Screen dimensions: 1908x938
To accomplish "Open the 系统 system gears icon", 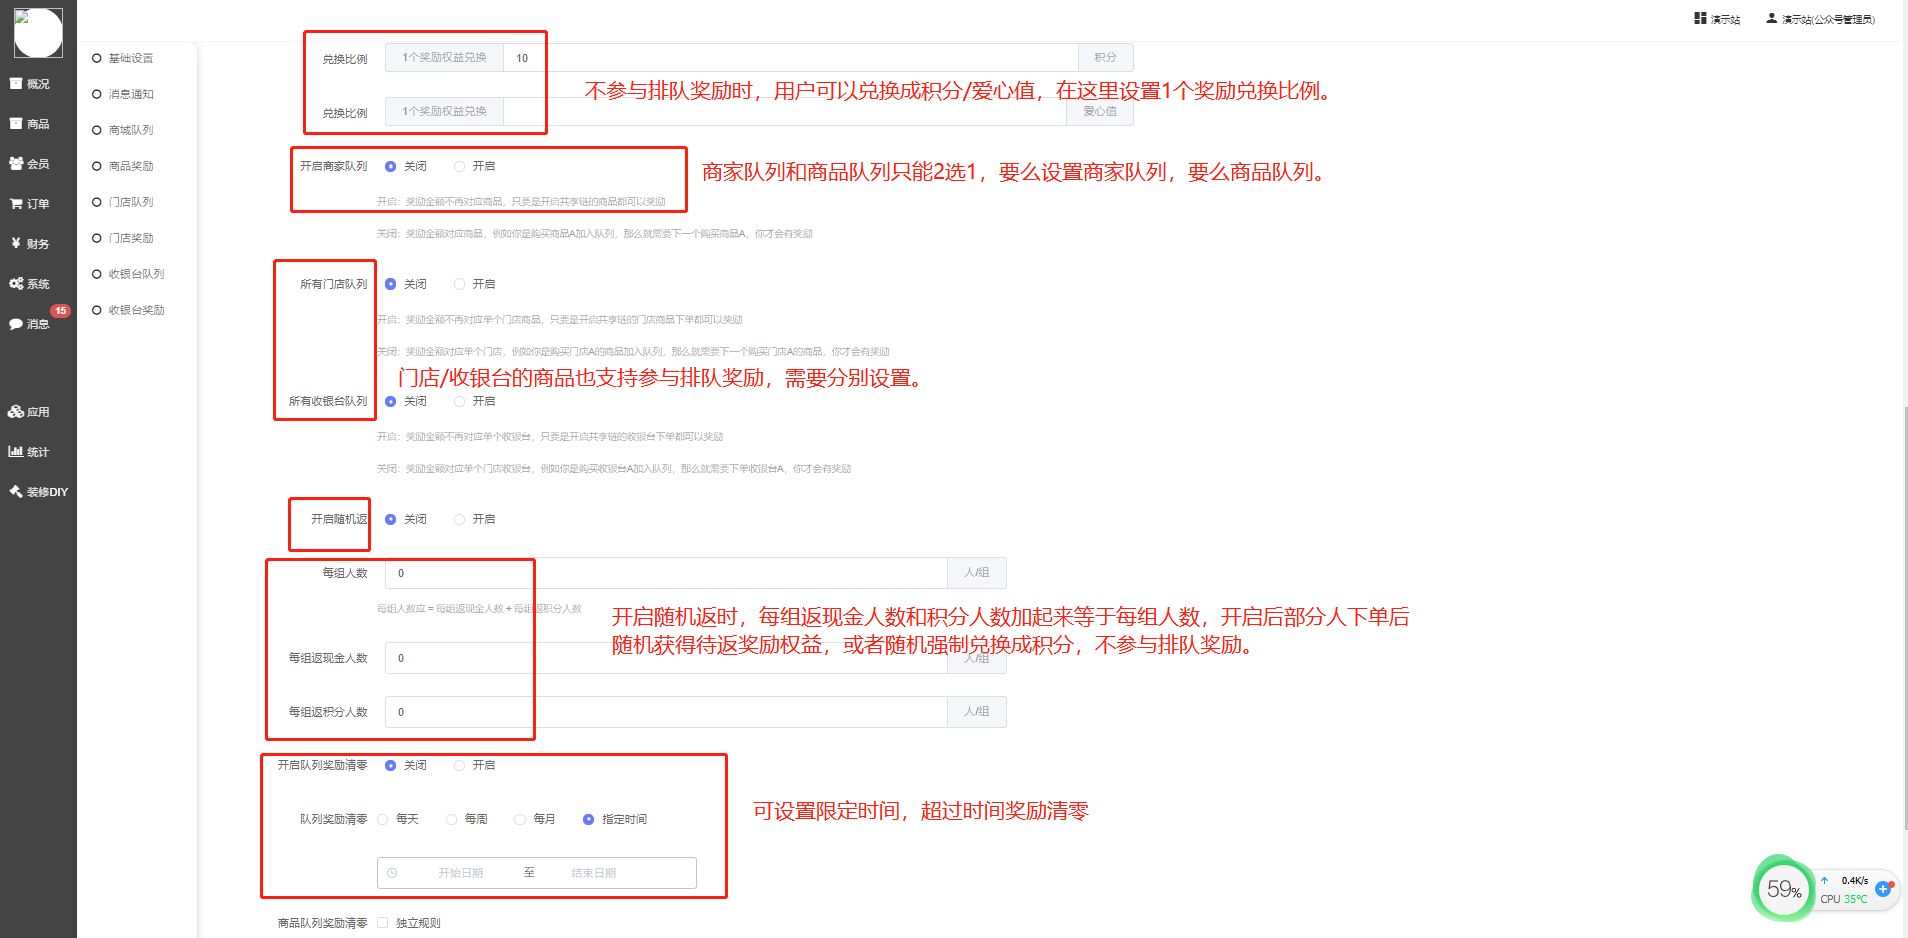I will [16, 284].
